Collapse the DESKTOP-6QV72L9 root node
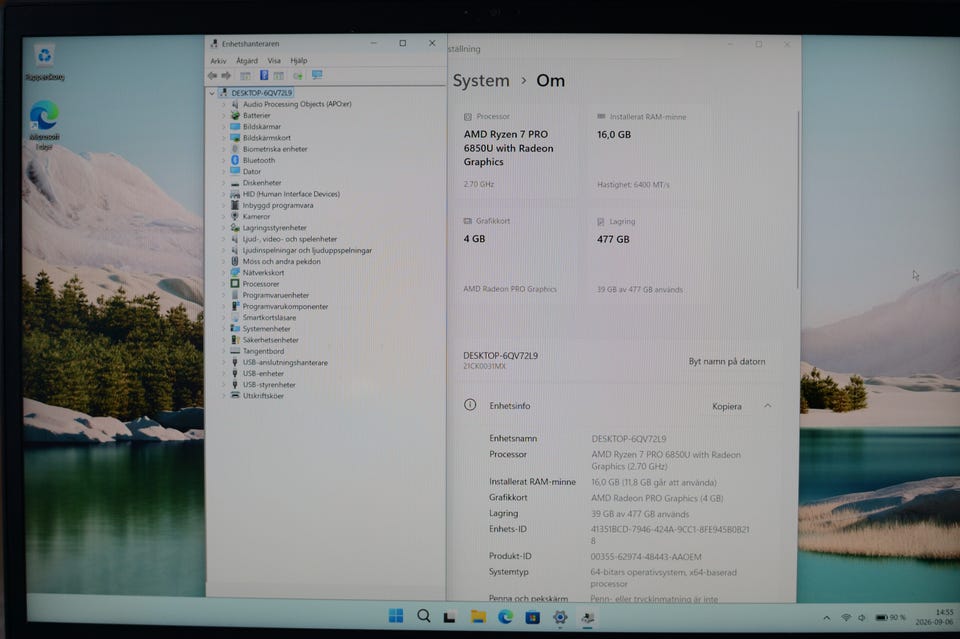Viewport: 960px width, 639px height. 212,93
